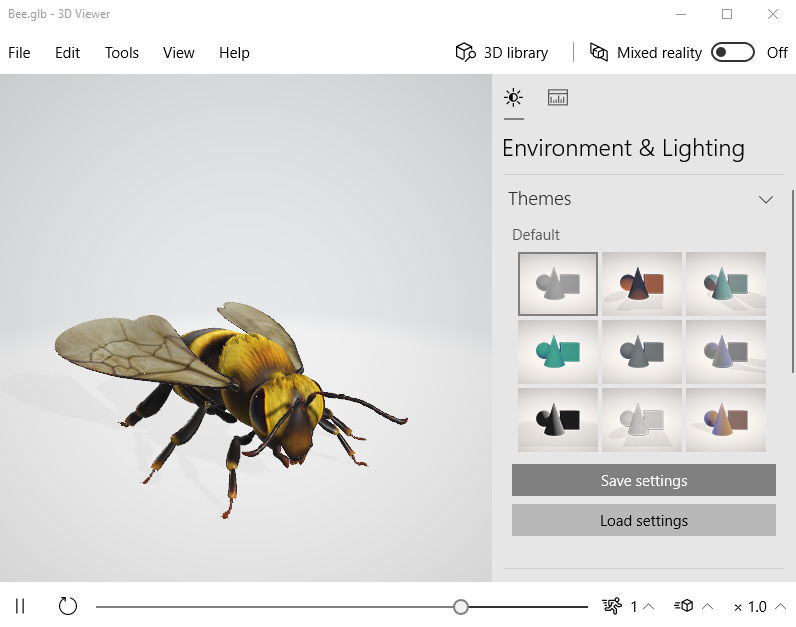Toggle the Mixed reality switch on
This screenshot has height=627, width=796.
[x=732, y=53]
